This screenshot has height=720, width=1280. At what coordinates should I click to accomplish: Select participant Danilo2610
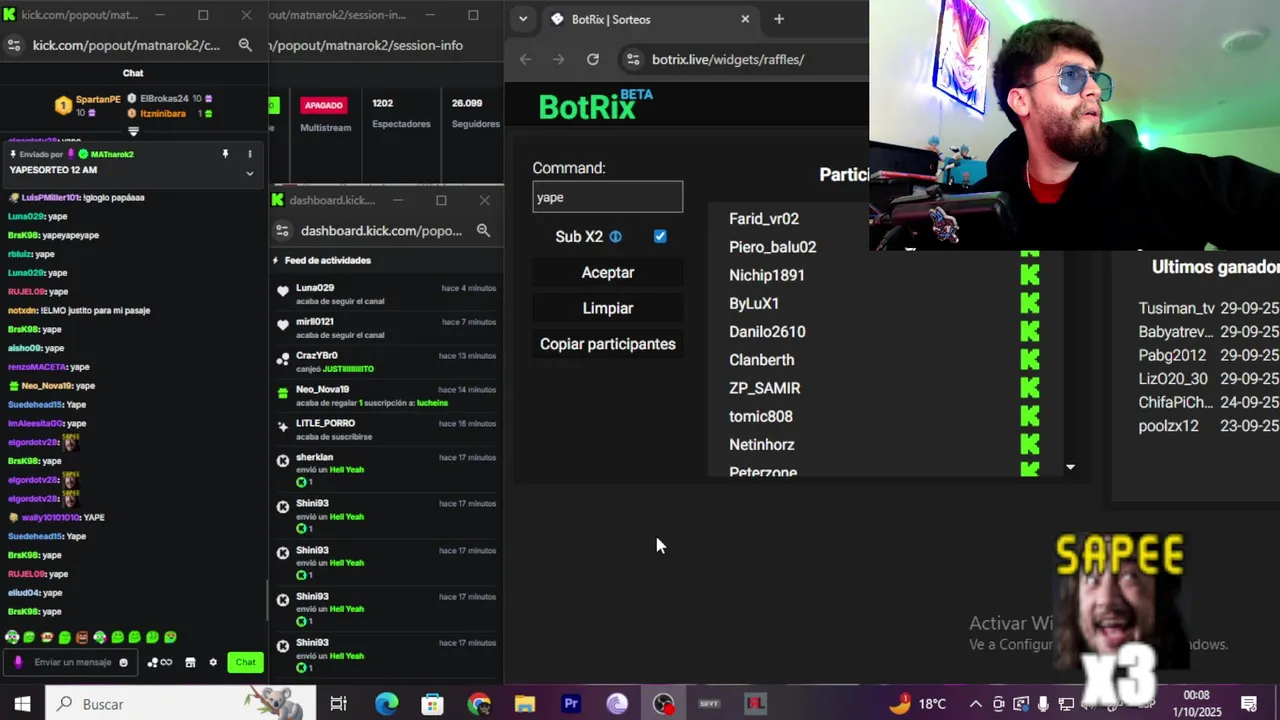tap(767, 331)
